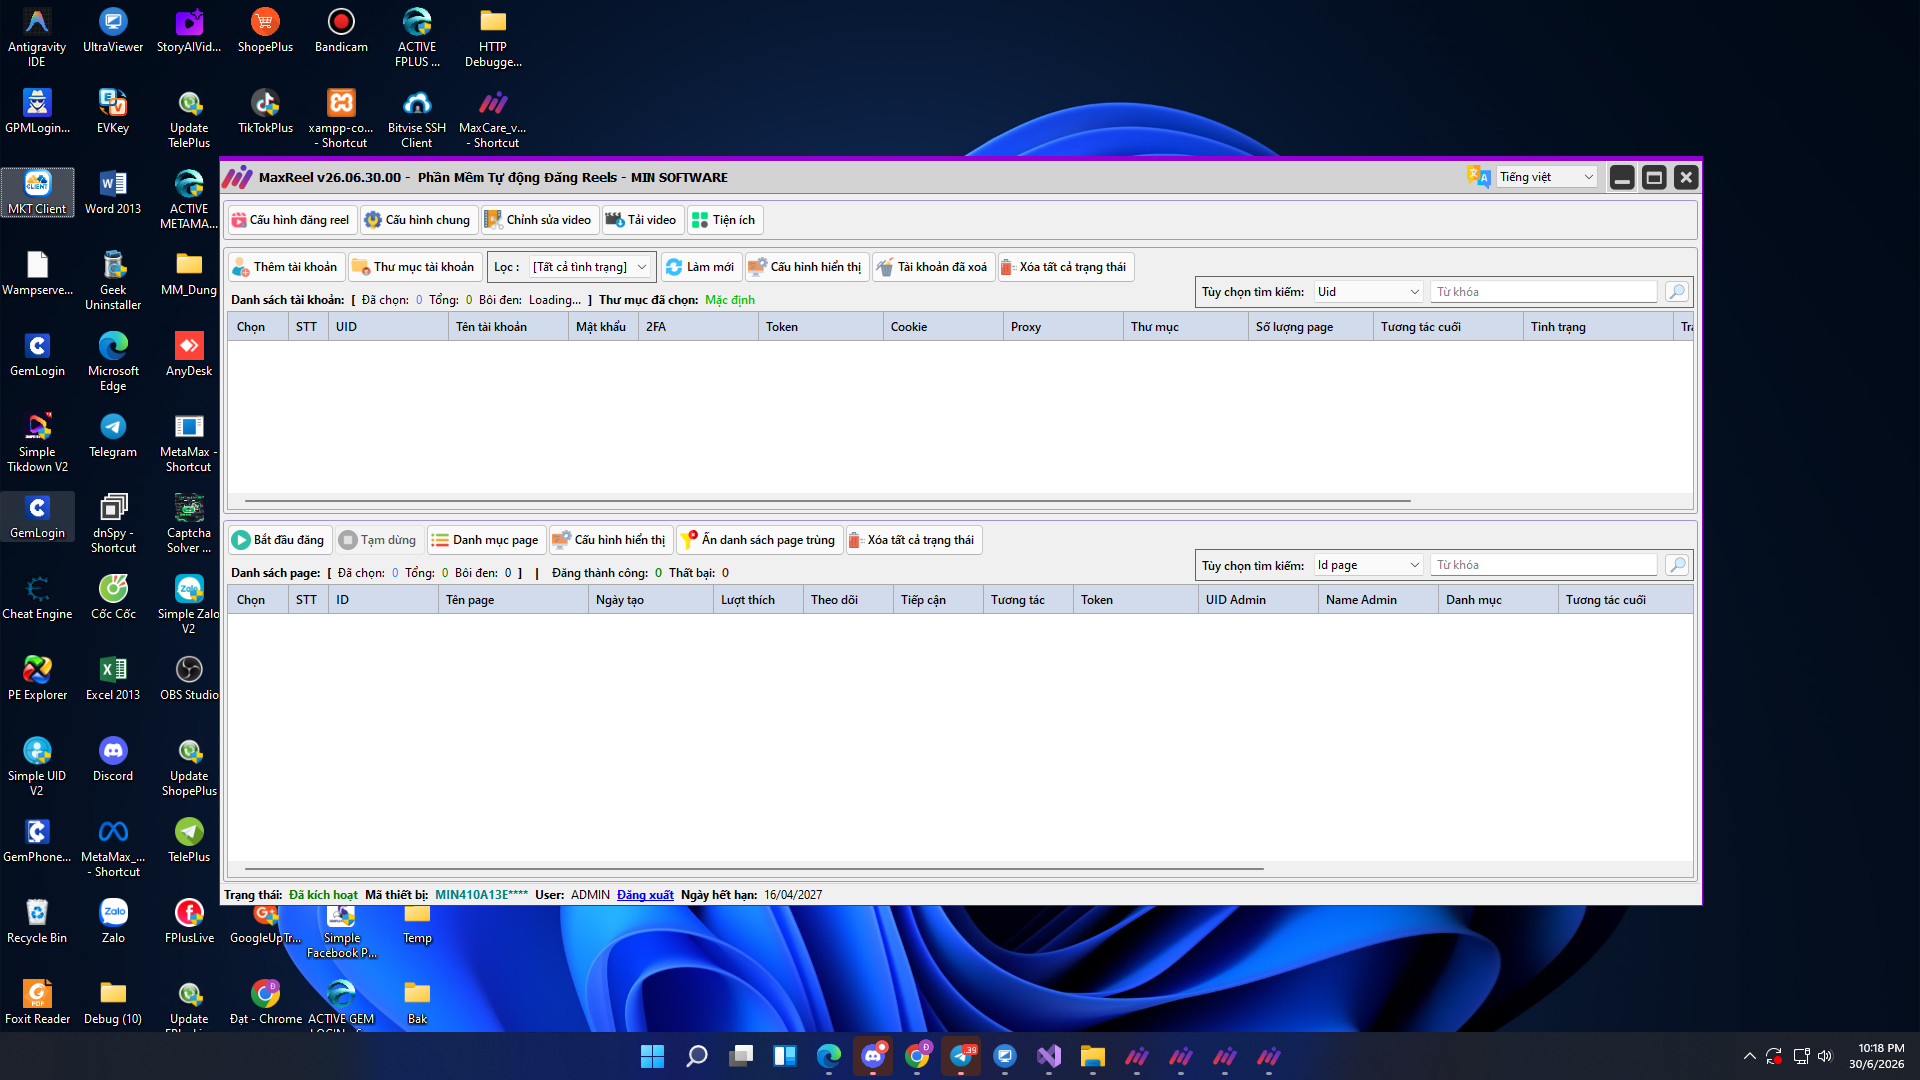
Task: Click Thêm tài khoản button
Action: click(285, 267)
